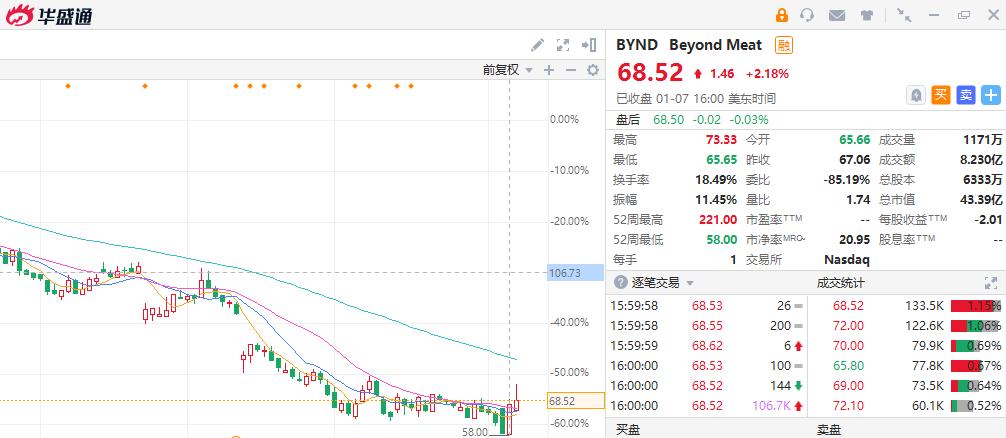The image size is (1006, 438).
Task: Click the 68.52 current price axis label
Action: pyautogui.click(x=575, y=401)
